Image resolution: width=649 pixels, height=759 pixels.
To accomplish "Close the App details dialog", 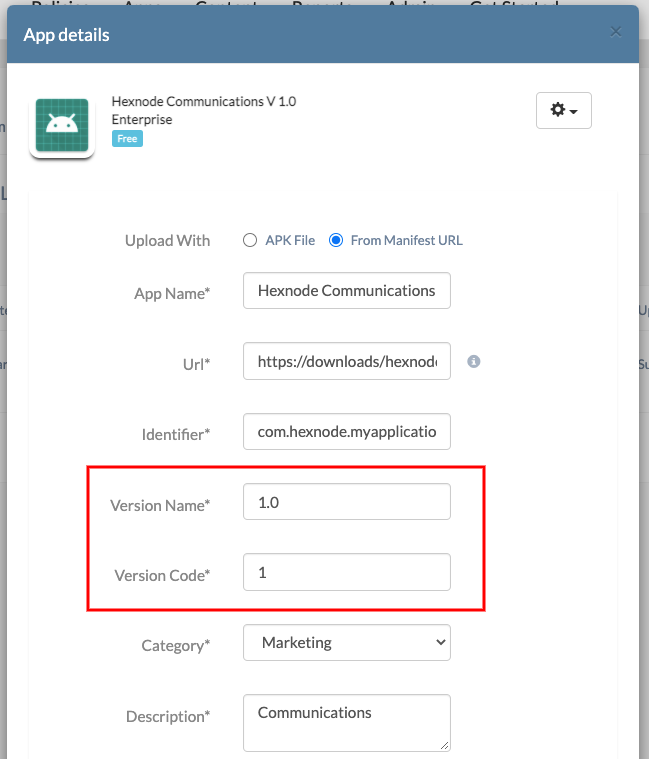I will (x=616, y=32).
